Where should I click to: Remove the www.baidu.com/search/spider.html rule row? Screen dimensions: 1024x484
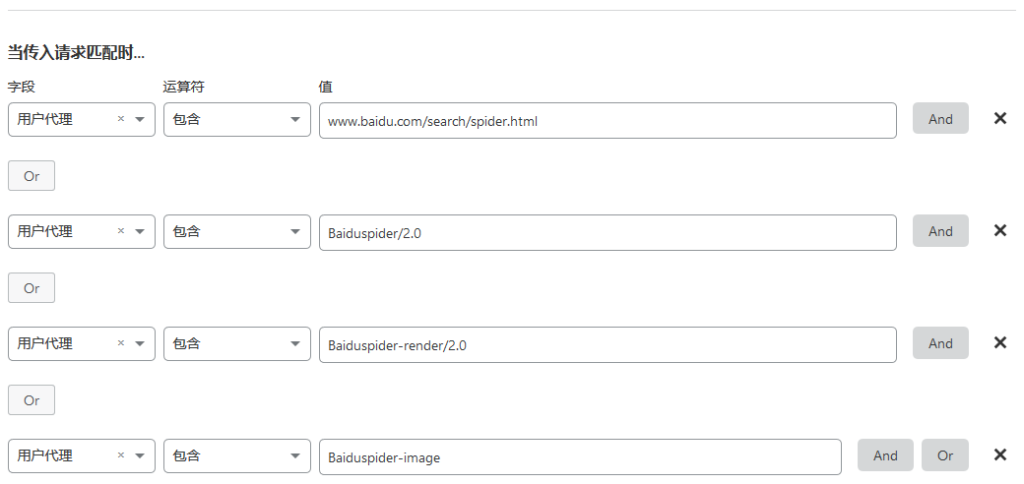999,118
